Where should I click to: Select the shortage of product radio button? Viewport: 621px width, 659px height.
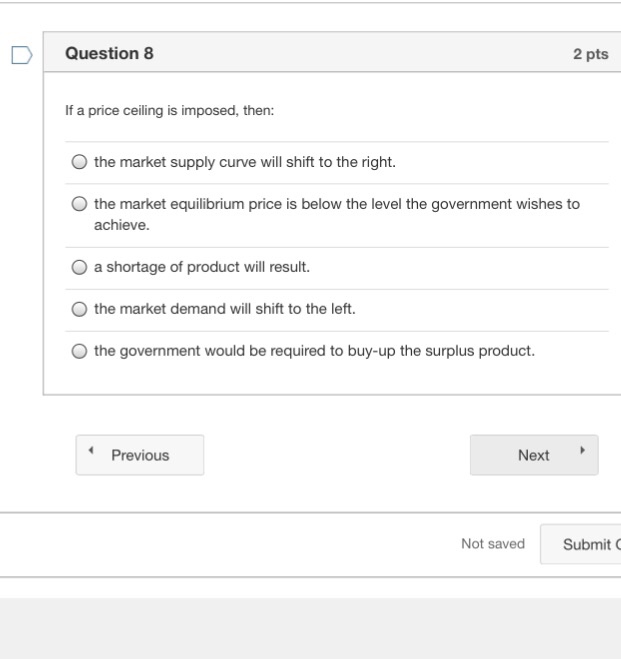point(80,268)
